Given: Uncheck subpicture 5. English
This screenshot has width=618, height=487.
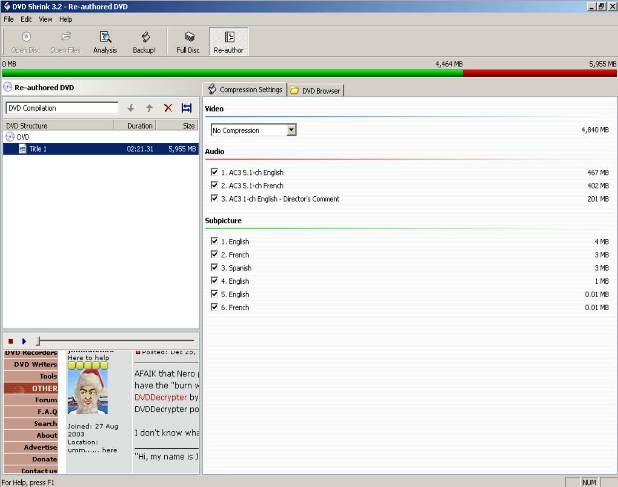Looking at the screenshot, I should tap(214, 294).
